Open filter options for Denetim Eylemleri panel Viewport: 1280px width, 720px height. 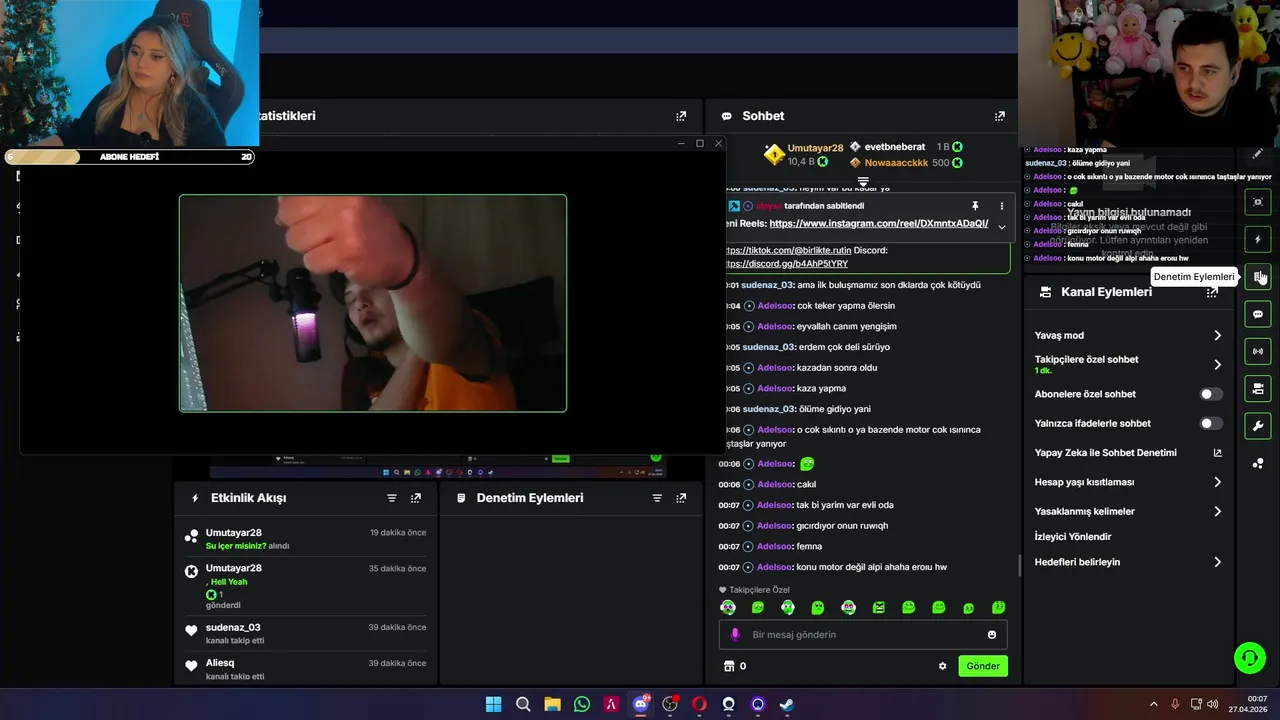657,498
